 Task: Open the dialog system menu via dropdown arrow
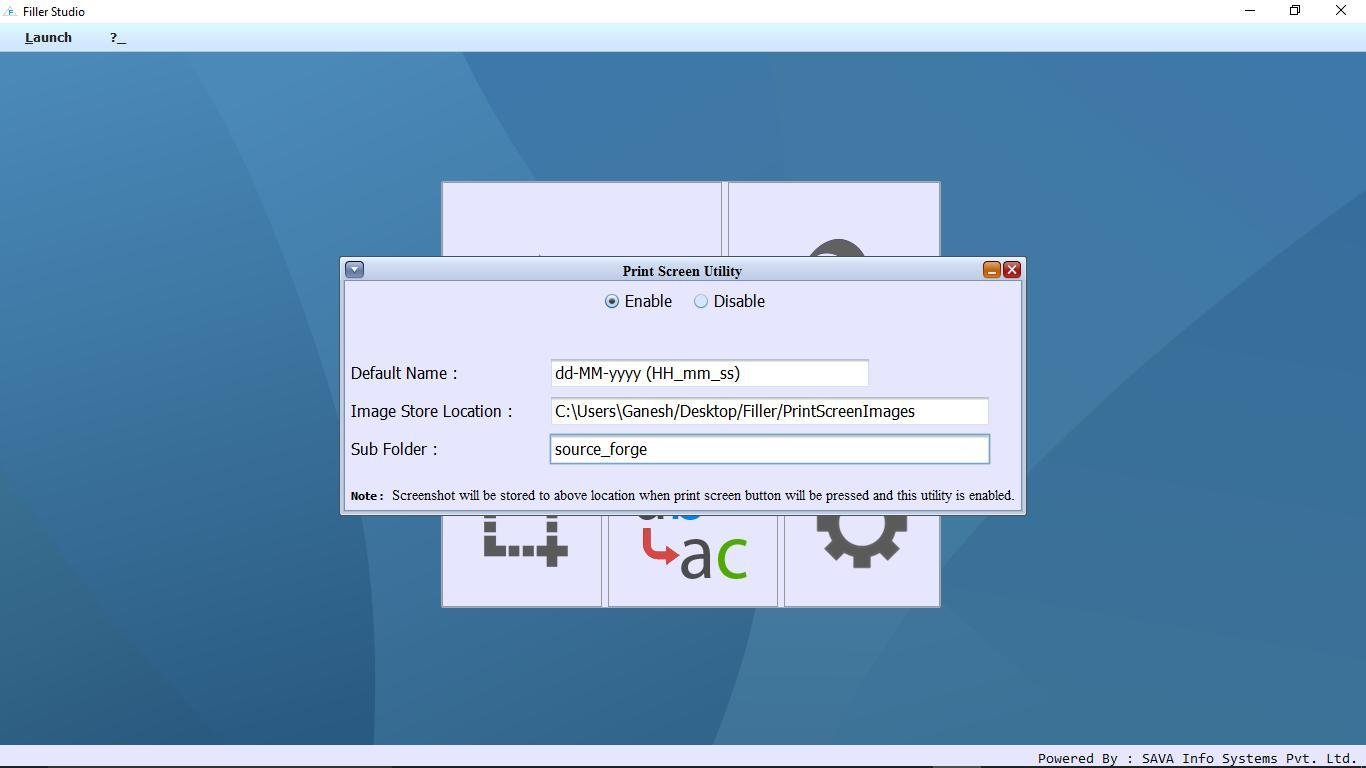(354, 269)
